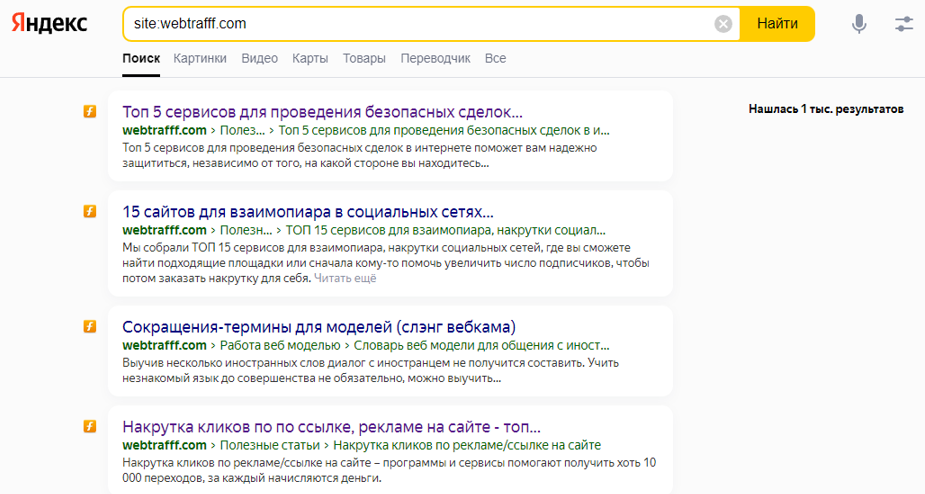
Task: Click webtrafff.com domain under 15 сайтов result
Action: tap(164, 230)
